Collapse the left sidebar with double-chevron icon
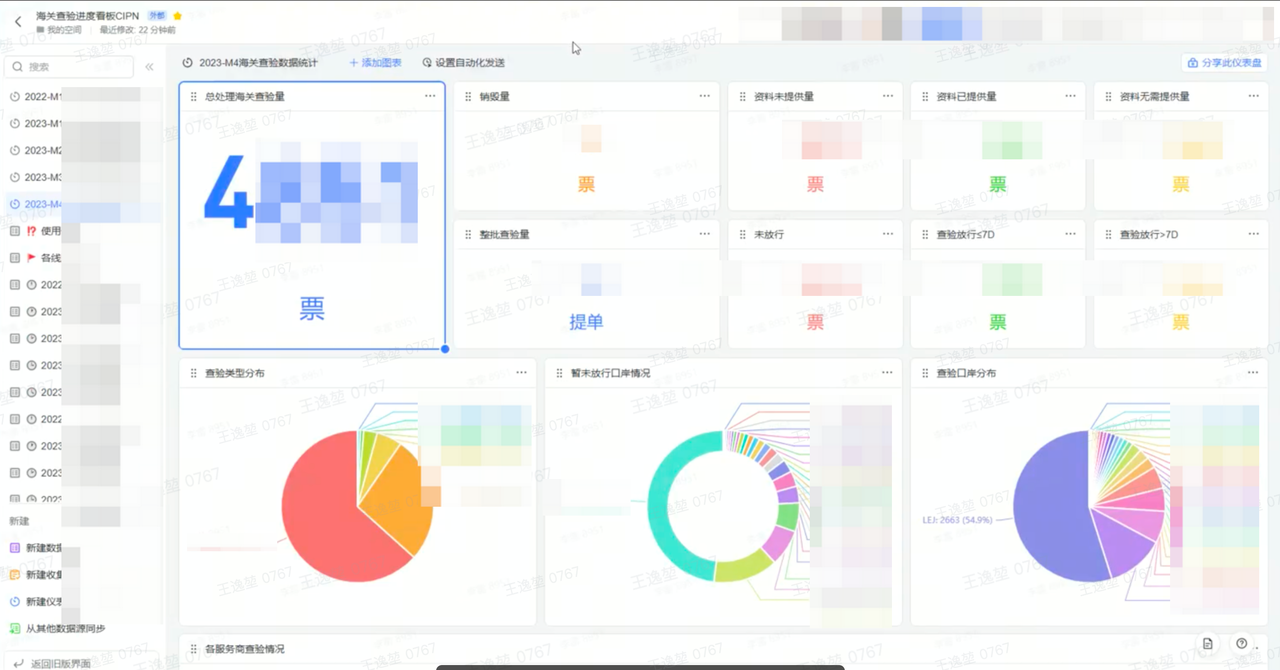1280x670 pixels. (x=149, y=67)
